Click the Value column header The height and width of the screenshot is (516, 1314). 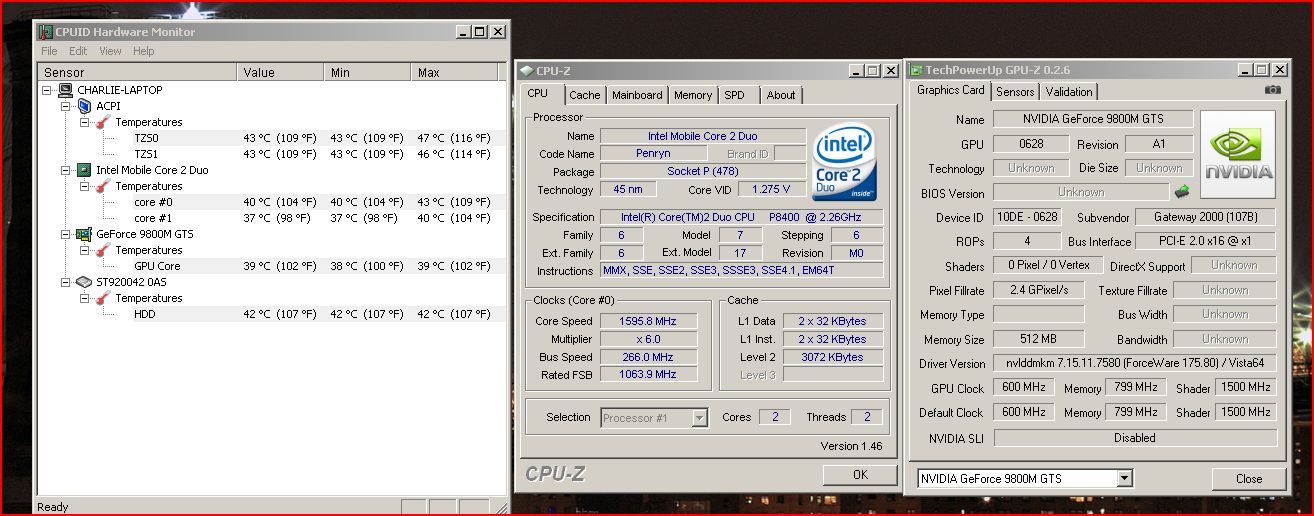282,72
